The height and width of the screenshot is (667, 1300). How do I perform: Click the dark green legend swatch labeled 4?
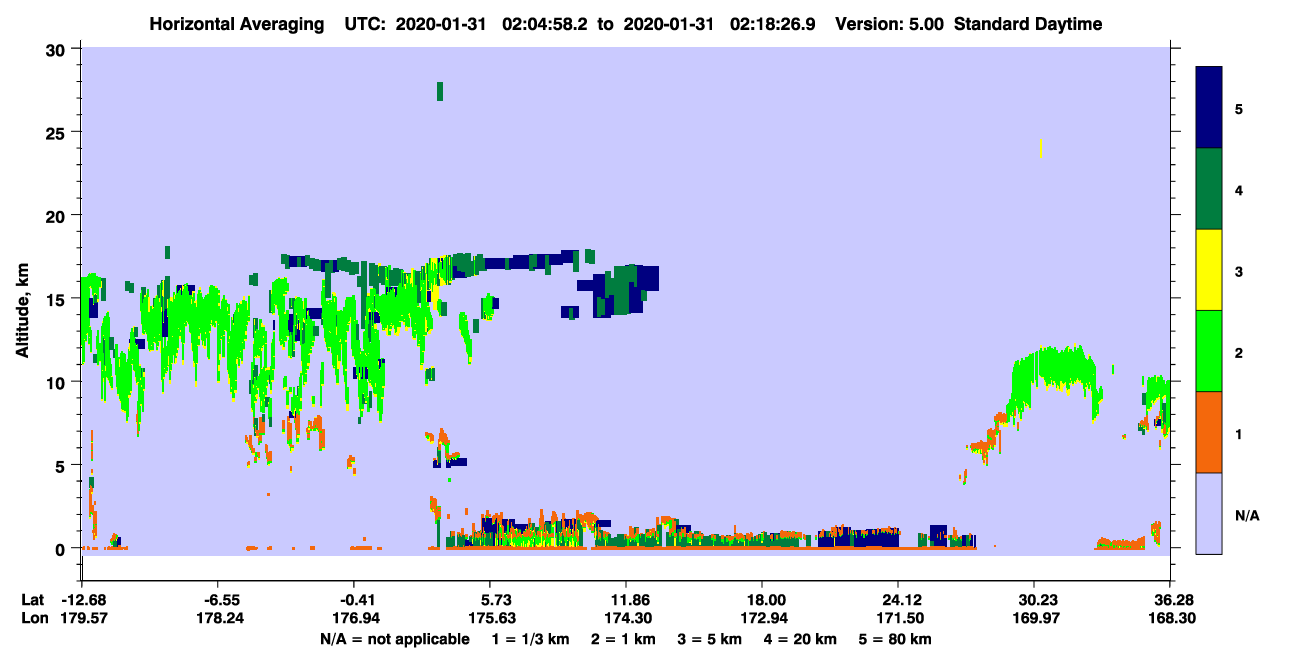pyautogui.click(x=1209, y=189)
